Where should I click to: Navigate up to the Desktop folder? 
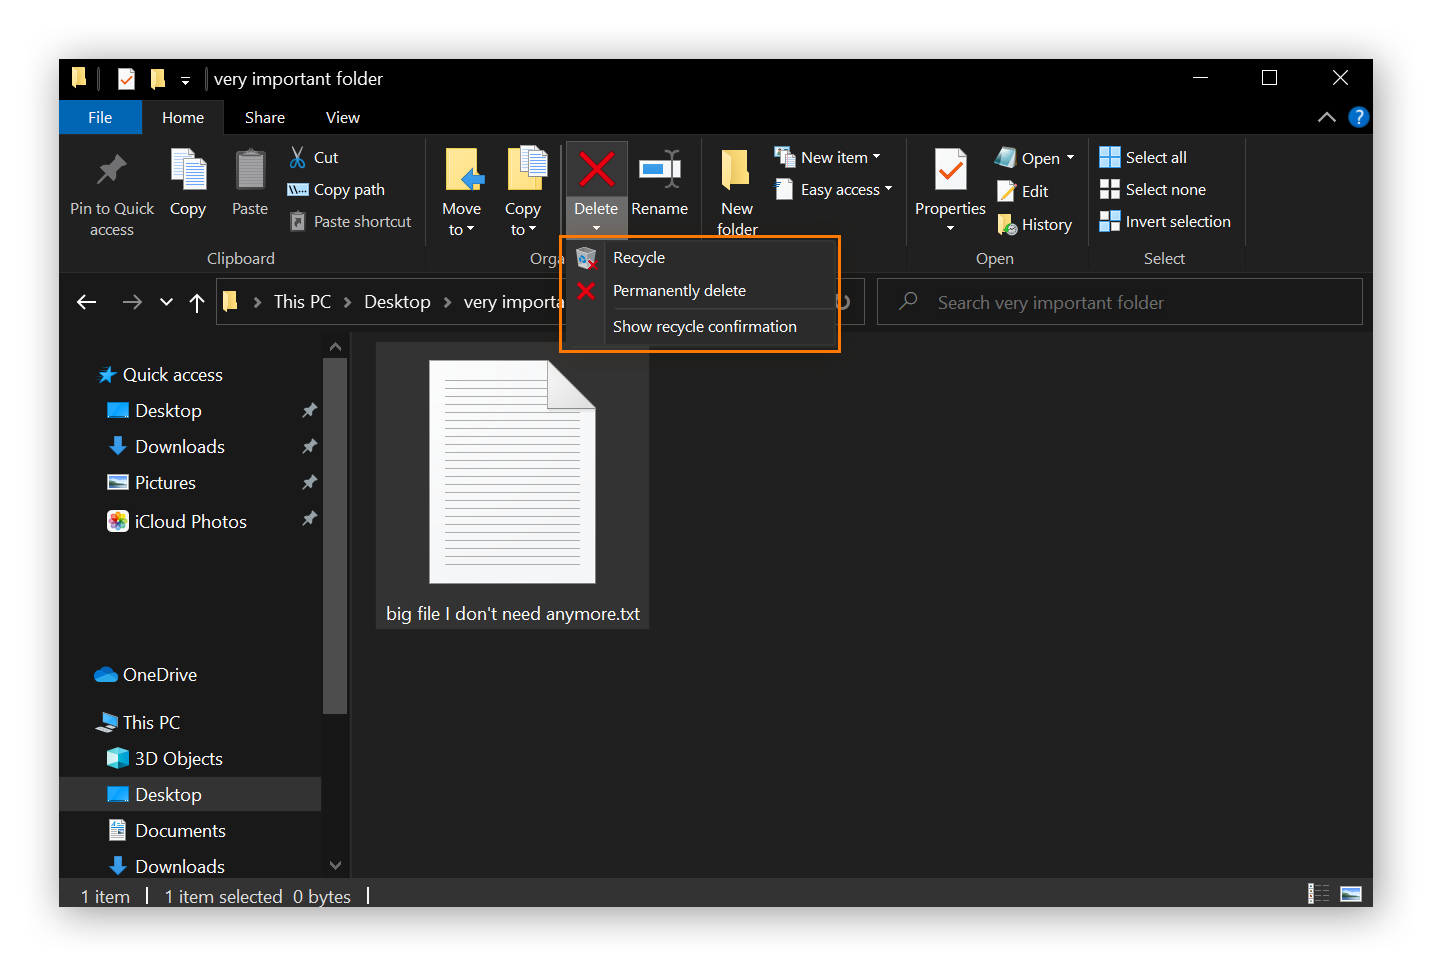pyautogui.click(x=196, y=302)
